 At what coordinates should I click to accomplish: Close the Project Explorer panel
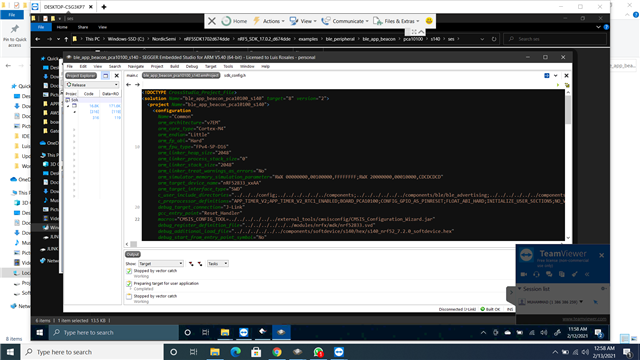pos(116,76)
